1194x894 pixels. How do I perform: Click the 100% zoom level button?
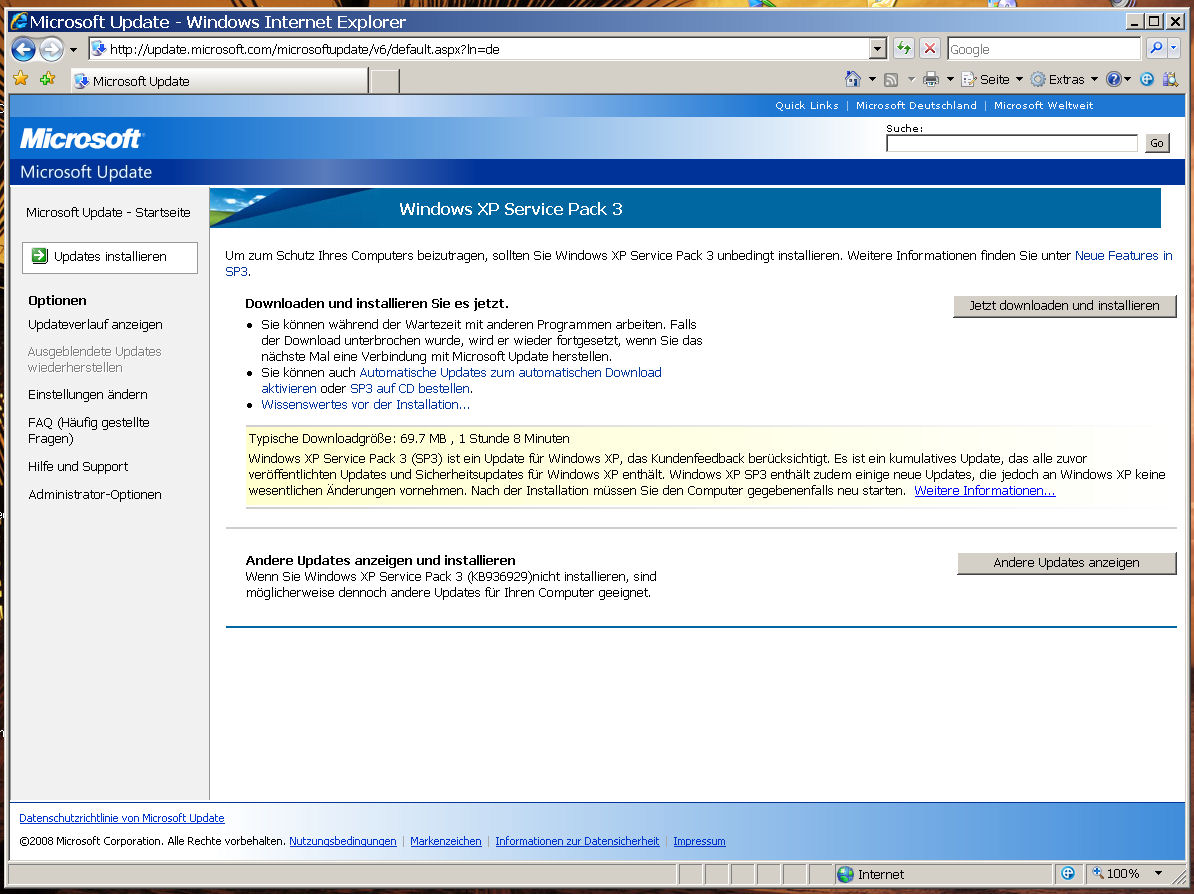1116,873
